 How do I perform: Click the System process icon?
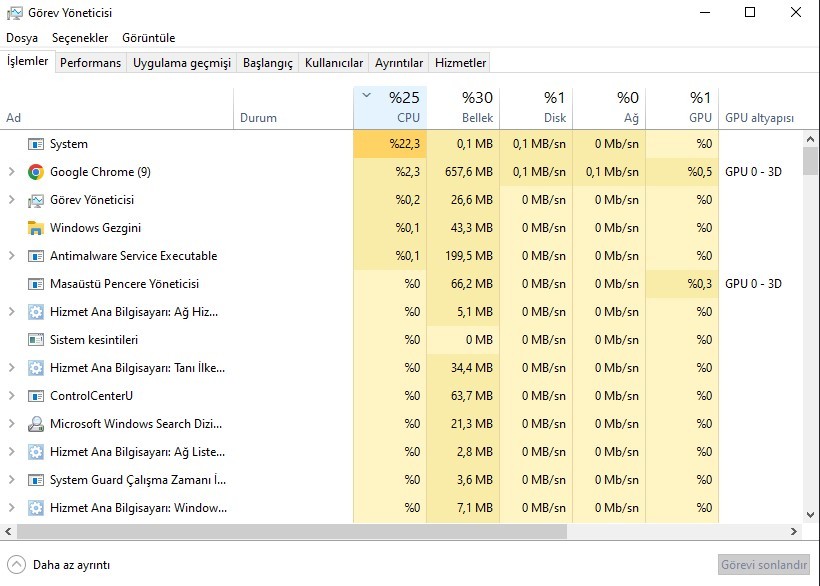pos(36,144)
